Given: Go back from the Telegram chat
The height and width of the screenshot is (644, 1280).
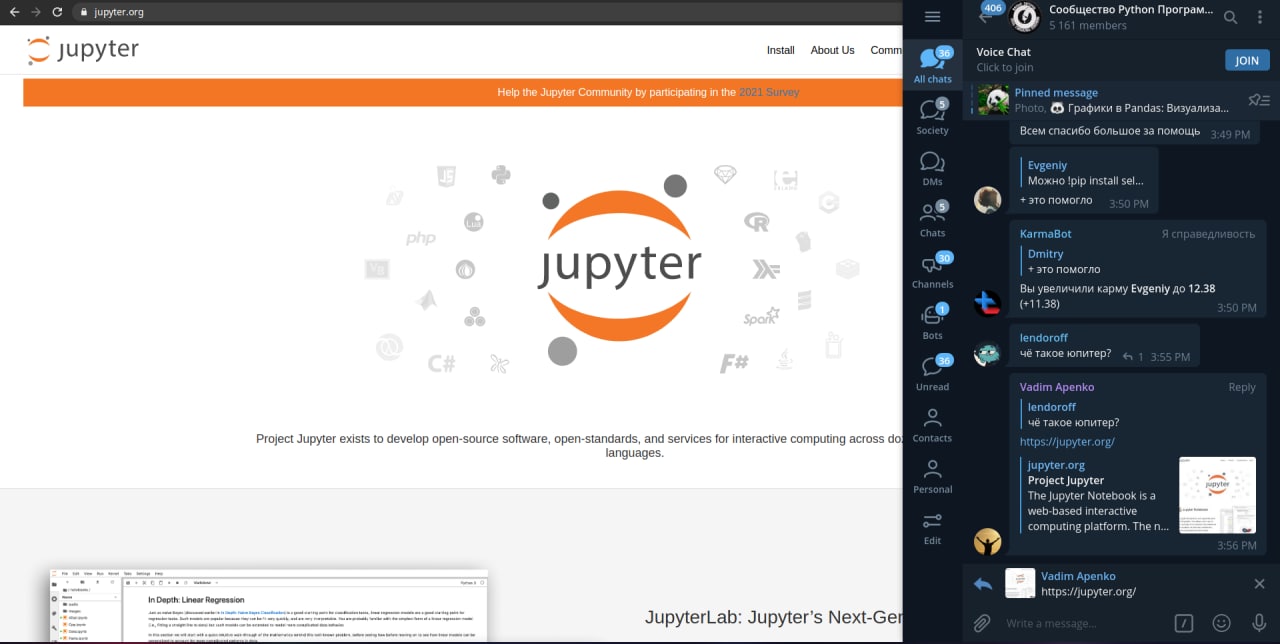Looking at the screenshot, I should [x=985, y=17].
